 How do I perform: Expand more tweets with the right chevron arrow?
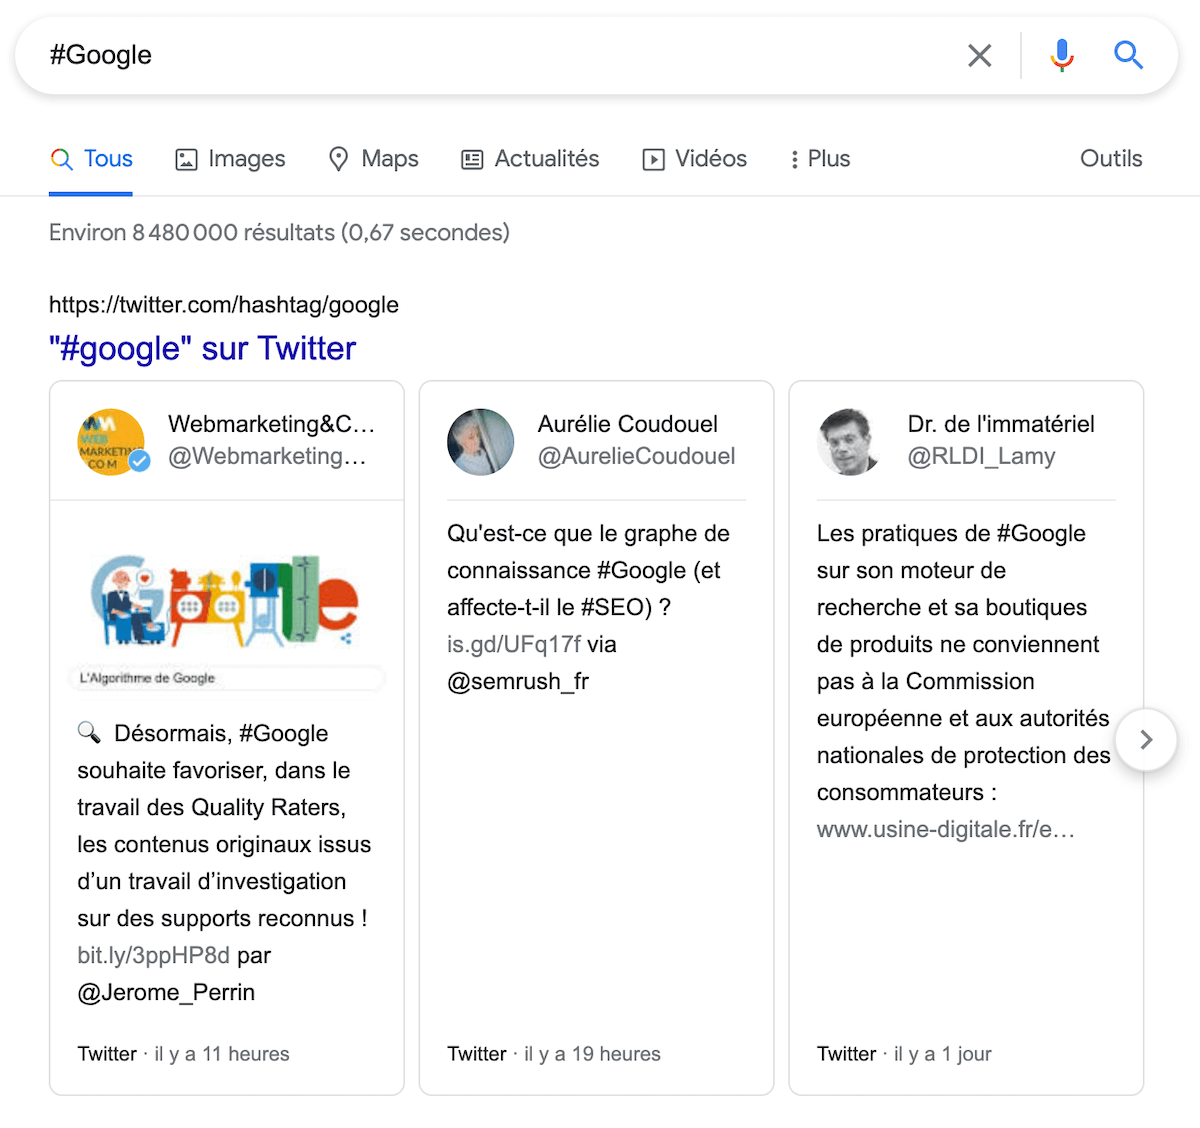(x=1146, y=740)
